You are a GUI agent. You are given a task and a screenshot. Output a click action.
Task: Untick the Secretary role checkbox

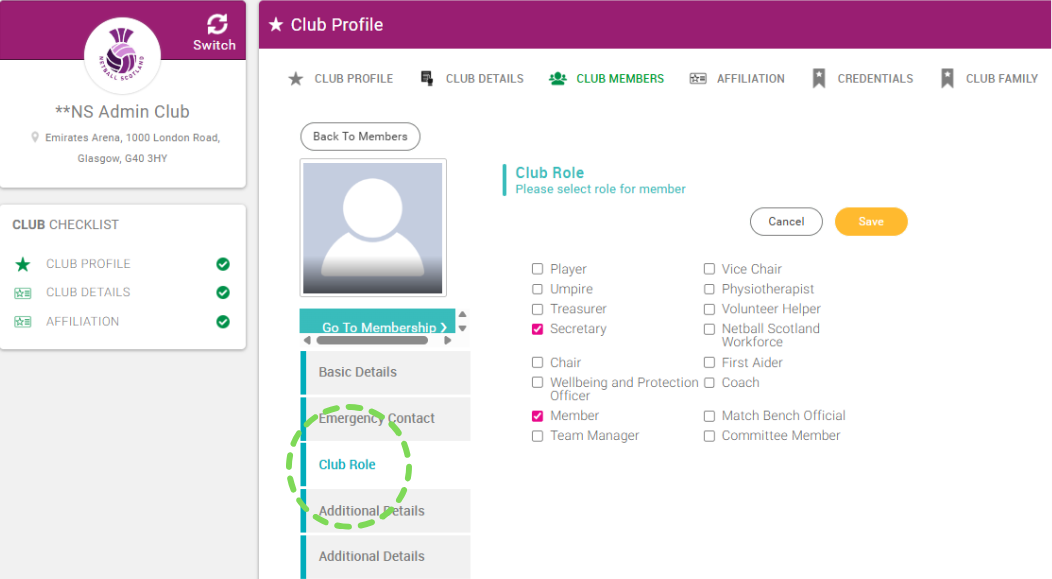tap(537, 329)
